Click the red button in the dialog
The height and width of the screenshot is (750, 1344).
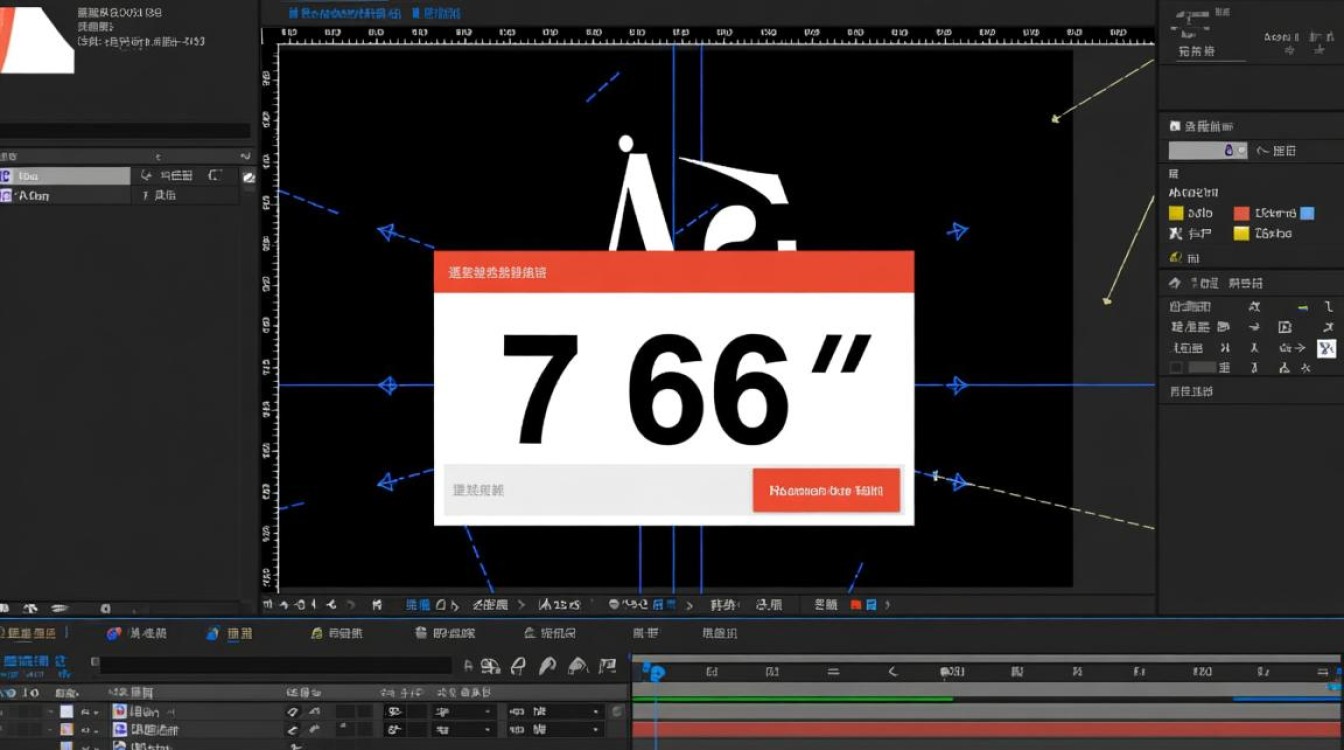coord(826,491)
